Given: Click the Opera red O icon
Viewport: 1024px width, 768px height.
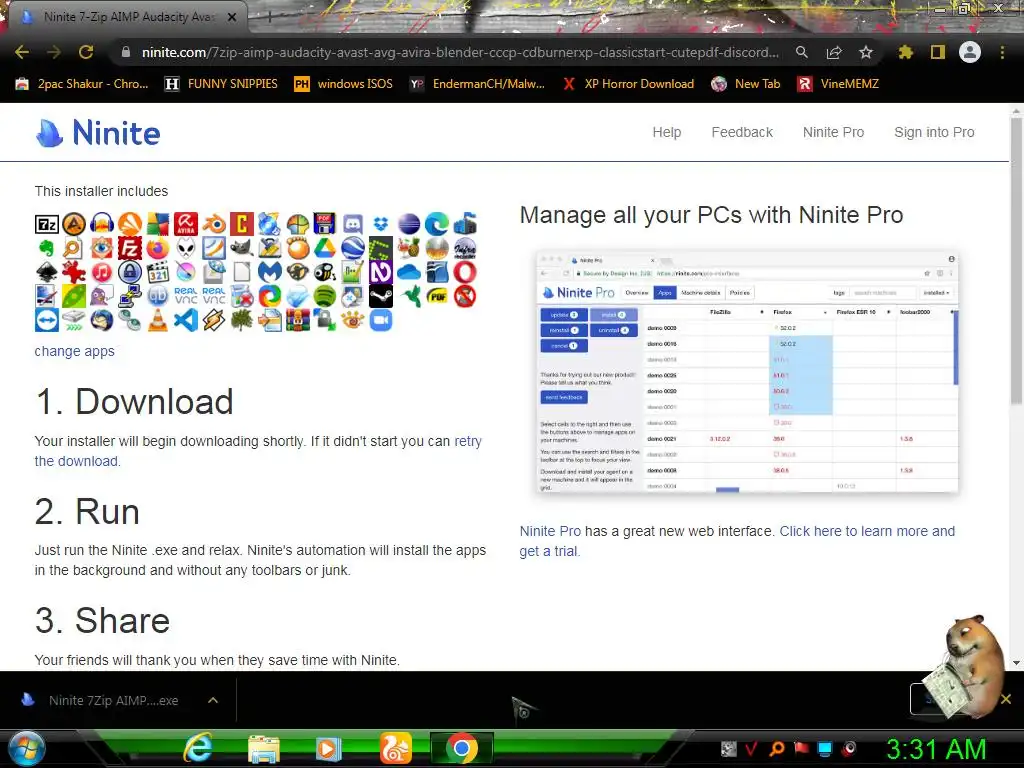Looking at the screenshot, I should (464, 272).
